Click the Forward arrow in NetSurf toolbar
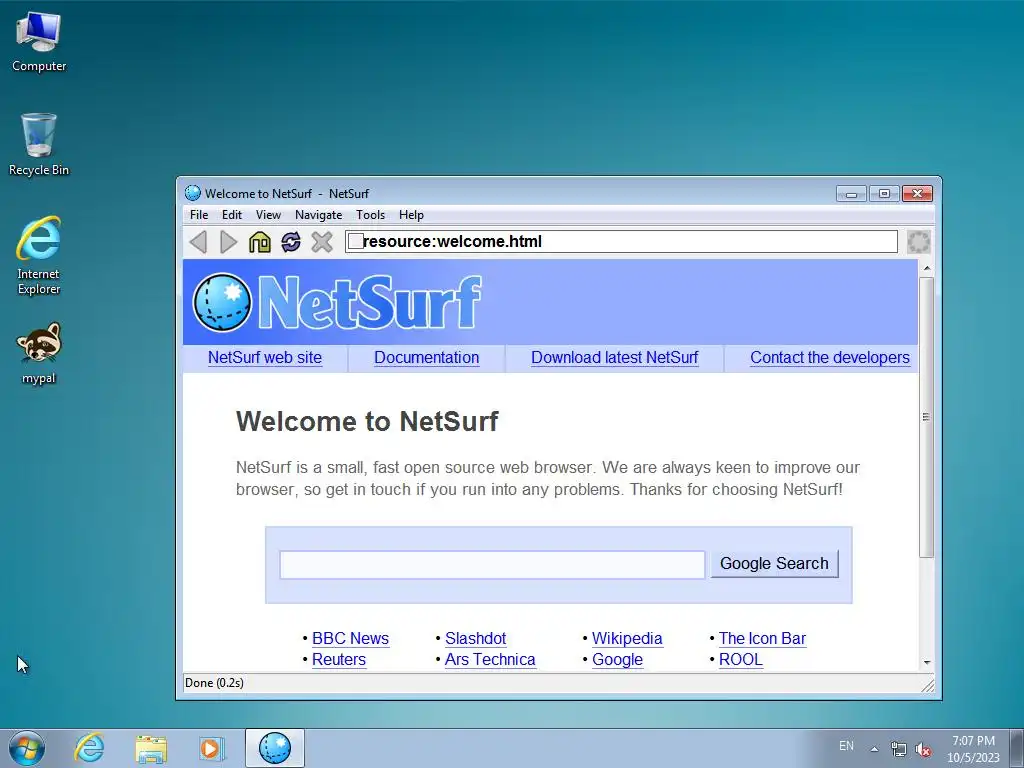 pyautogui.click(x=229, y=242)
